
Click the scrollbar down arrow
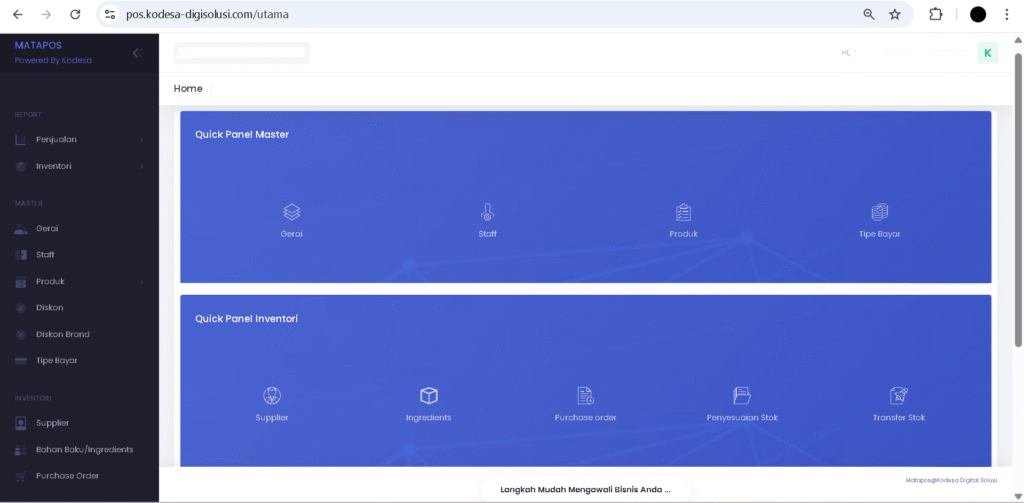[x=1018, y=495]
